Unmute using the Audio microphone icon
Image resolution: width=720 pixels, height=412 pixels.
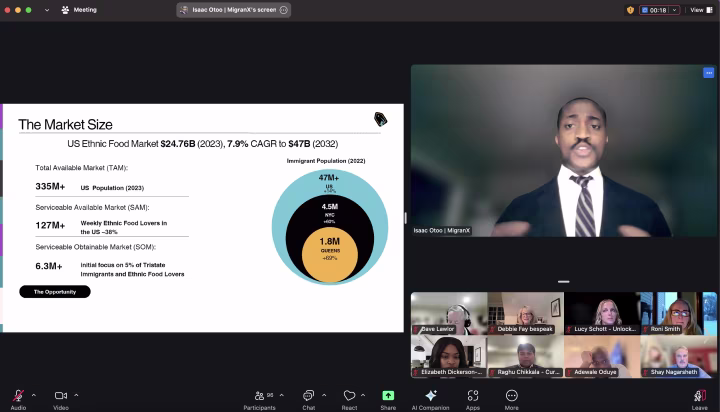pyautogui.click(x=18, y=396)
